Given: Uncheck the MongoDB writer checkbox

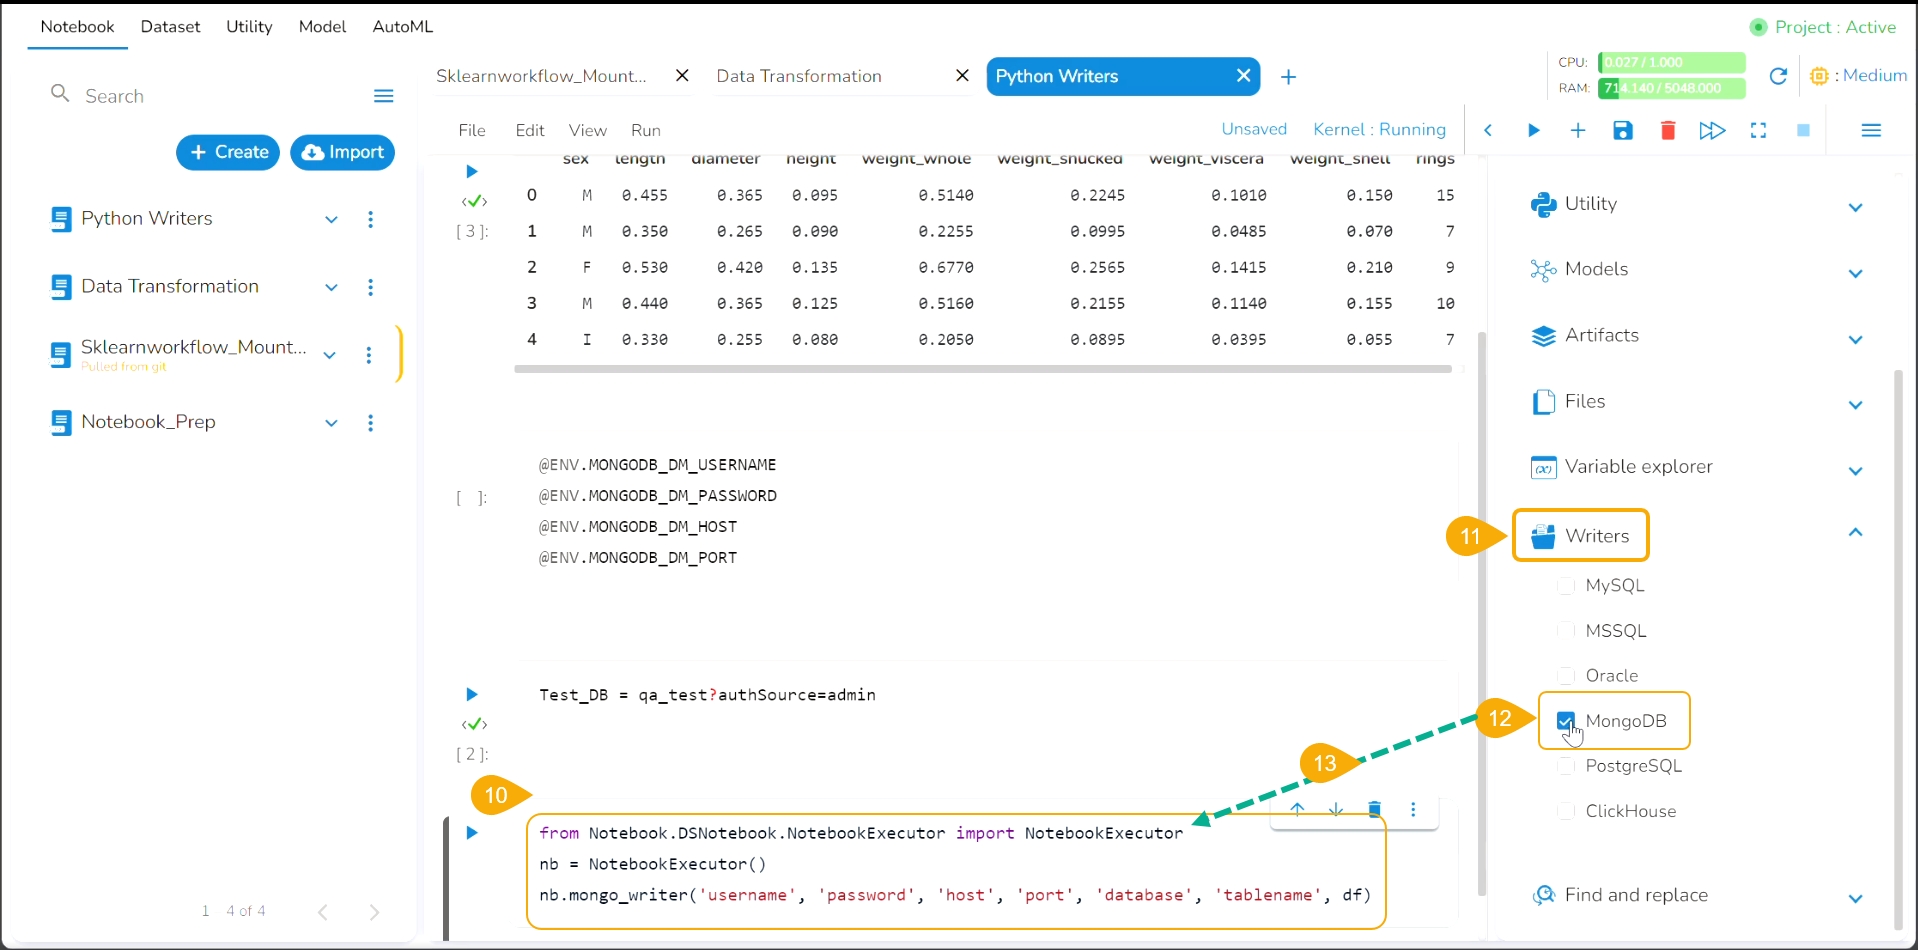Looking at the screenshot, I should click(1566, 721).
